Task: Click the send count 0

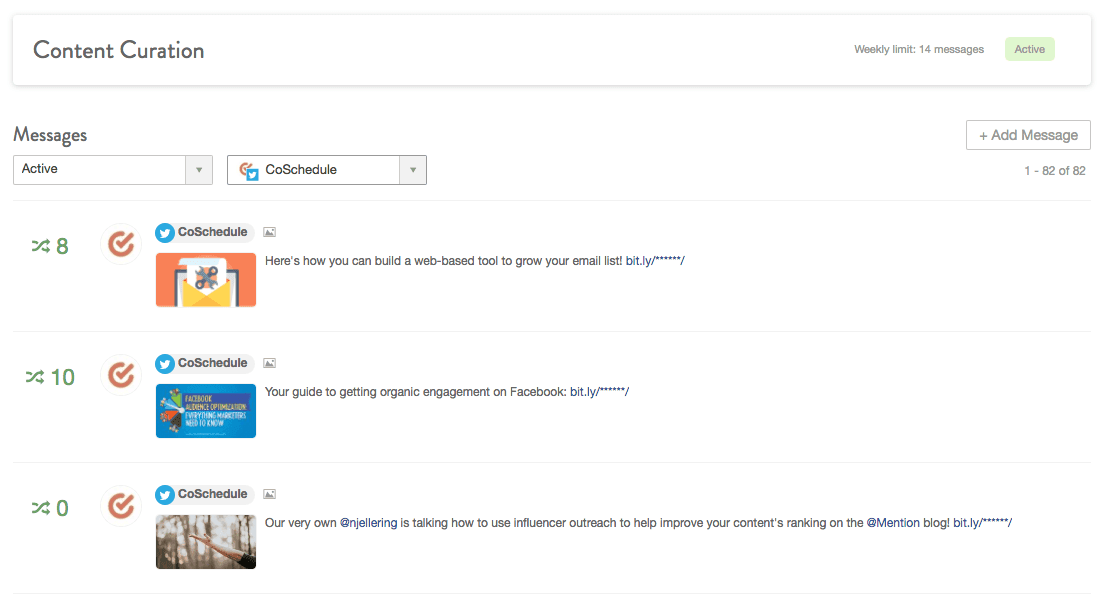Action: click(62, 508)
